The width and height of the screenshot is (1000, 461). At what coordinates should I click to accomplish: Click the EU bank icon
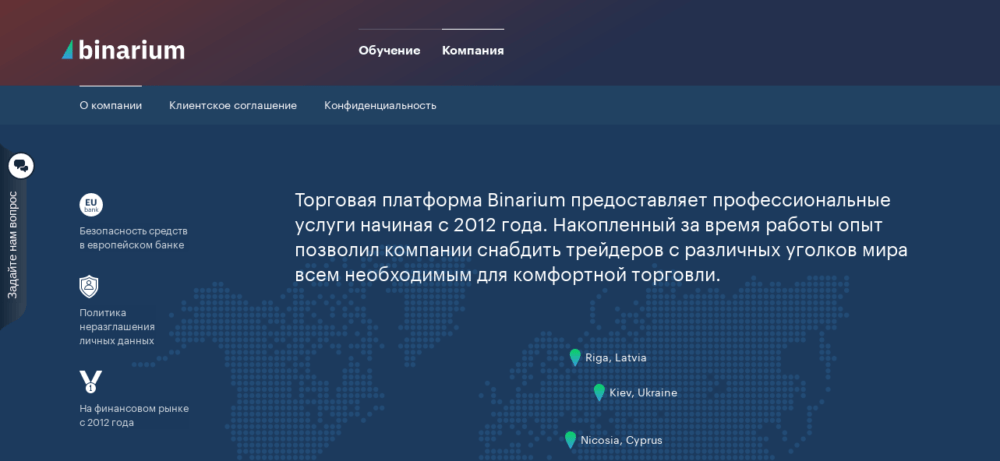pos(91,205)
